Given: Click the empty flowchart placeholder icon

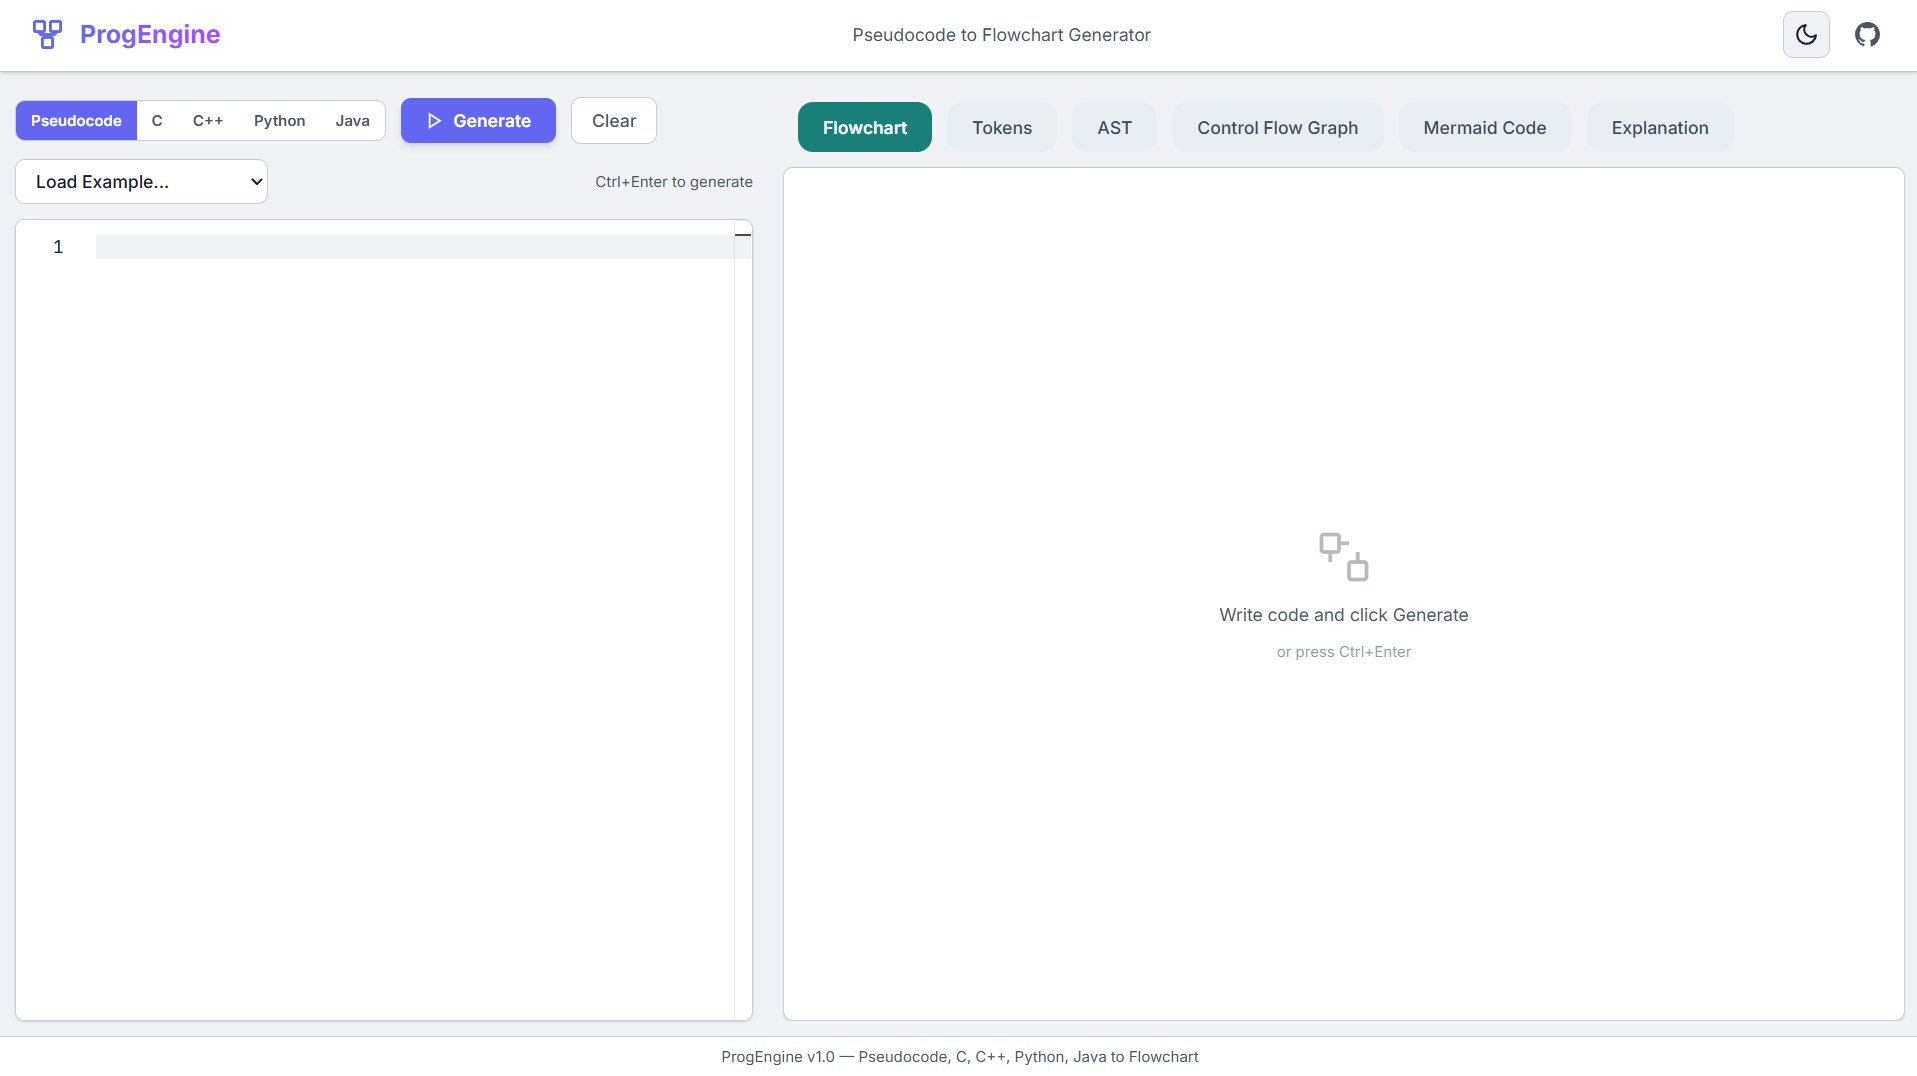Looking at the screenshot, I should click(x=1343, y=557).
